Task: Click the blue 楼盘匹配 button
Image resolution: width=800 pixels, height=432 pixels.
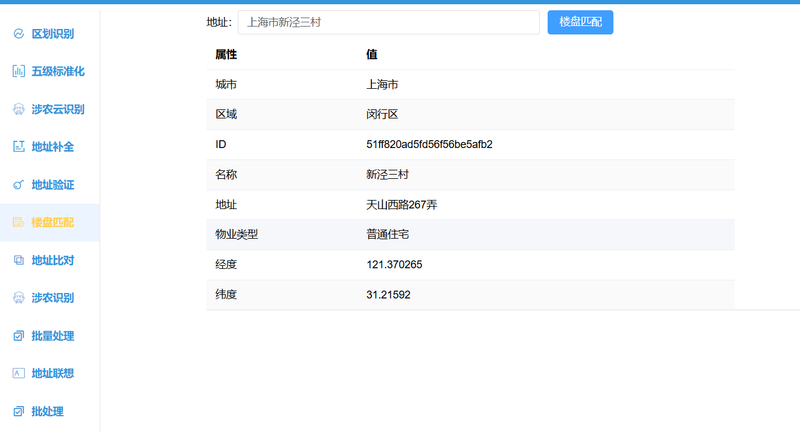Action: 580,22
